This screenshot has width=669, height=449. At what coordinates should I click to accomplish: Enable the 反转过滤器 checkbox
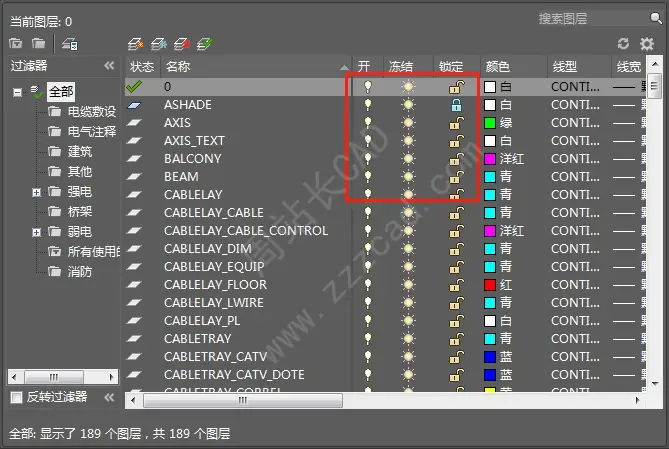click(16, 398)
